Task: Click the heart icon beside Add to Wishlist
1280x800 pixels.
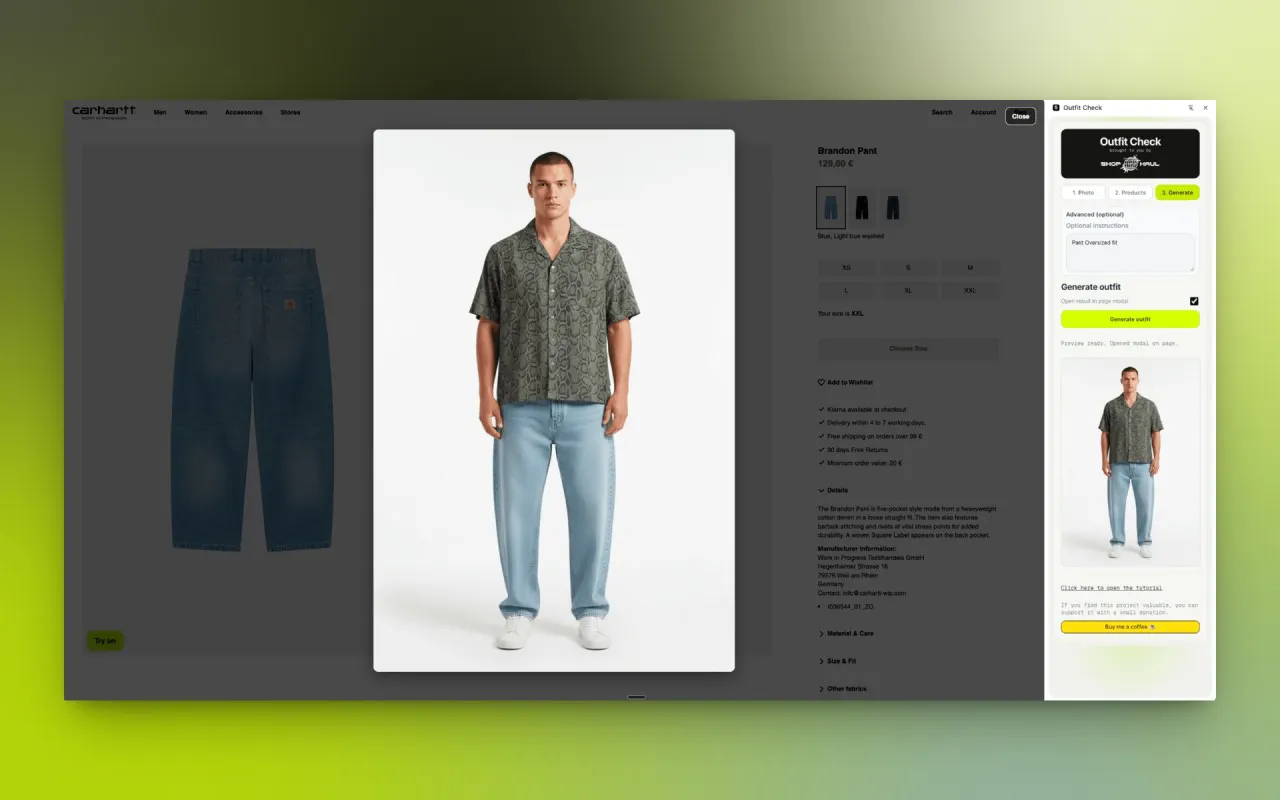Action: [x=821, y=382]
